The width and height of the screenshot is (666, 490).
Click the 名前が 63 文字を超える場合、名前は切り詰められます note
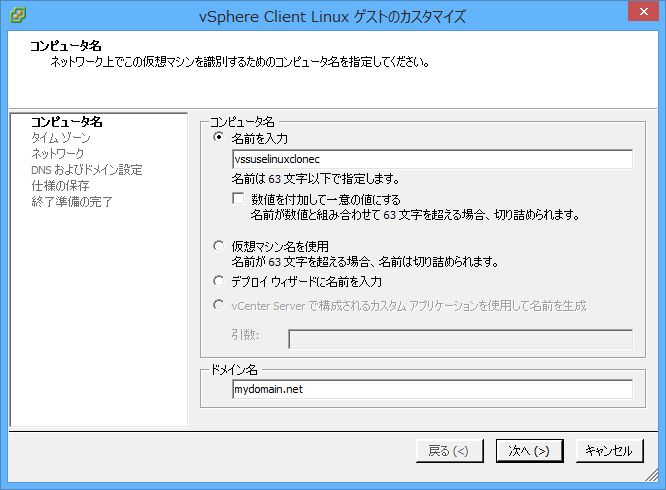pyautogui.click(x=365, y=262)
